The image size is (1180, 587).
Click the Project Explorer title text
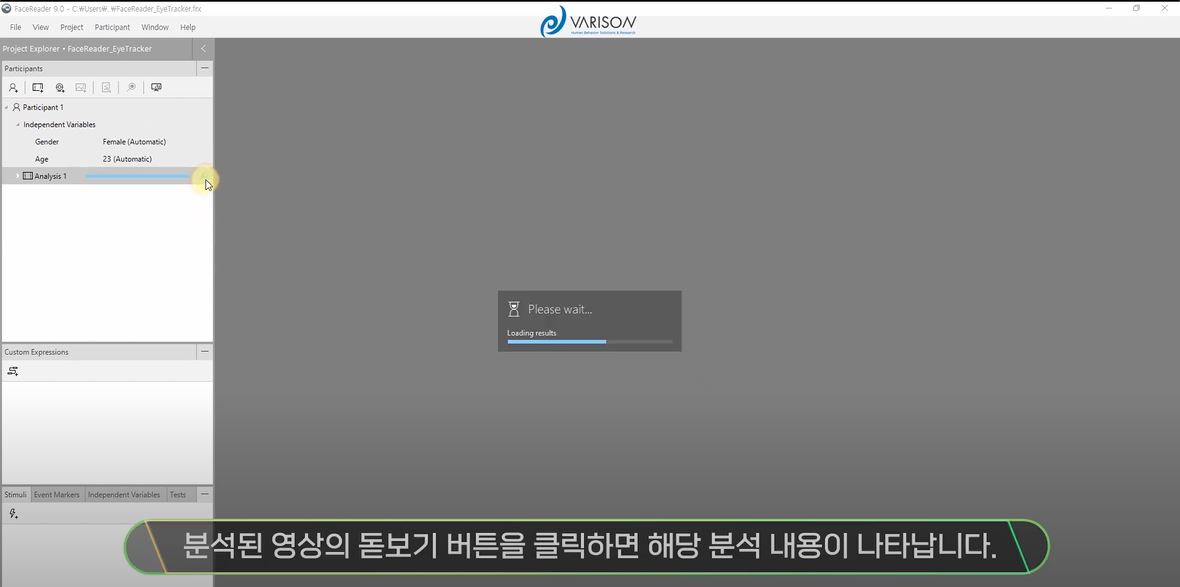pyautogui.click(x=77, y=49)
